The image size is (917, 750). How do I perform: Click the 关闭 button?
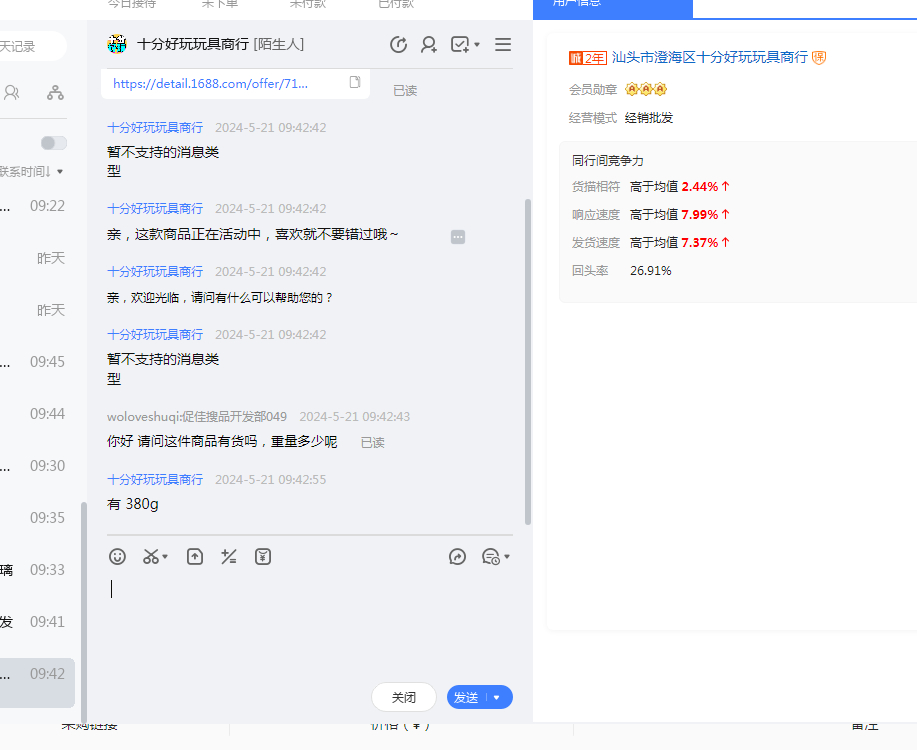[x=404, y=698]
